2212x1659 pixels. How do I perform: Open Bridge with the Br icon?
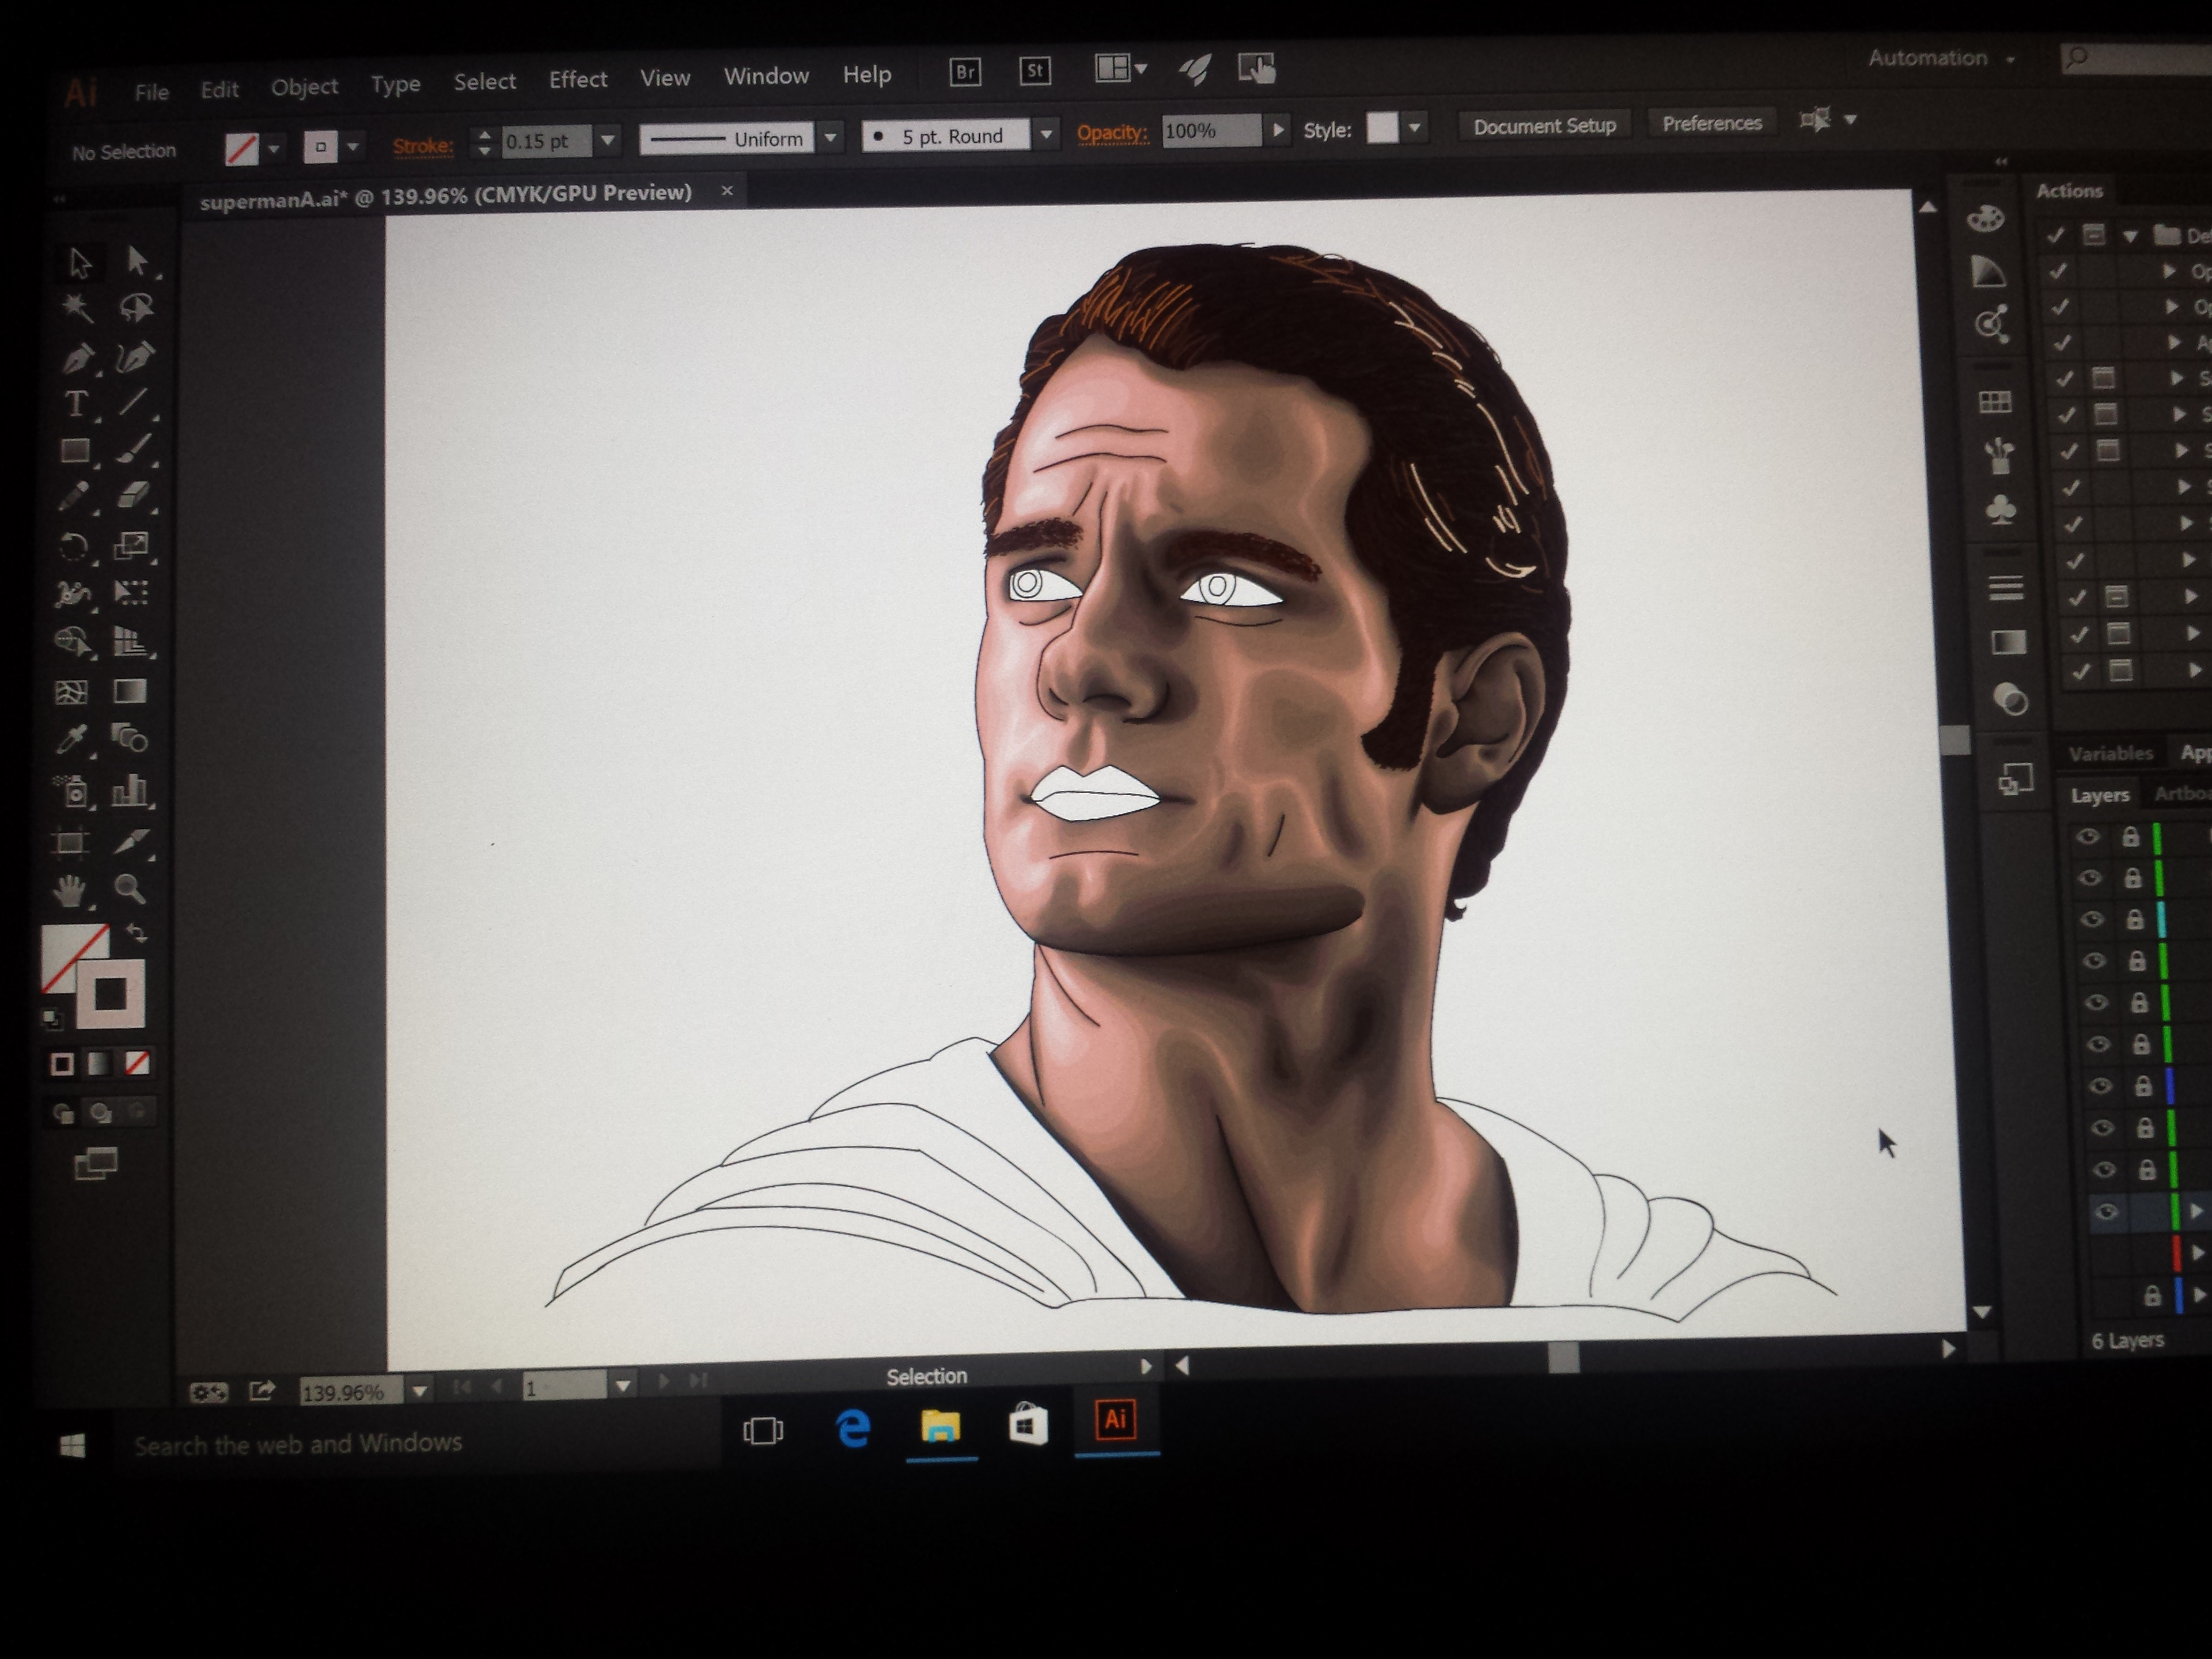(x=965, y=72)
